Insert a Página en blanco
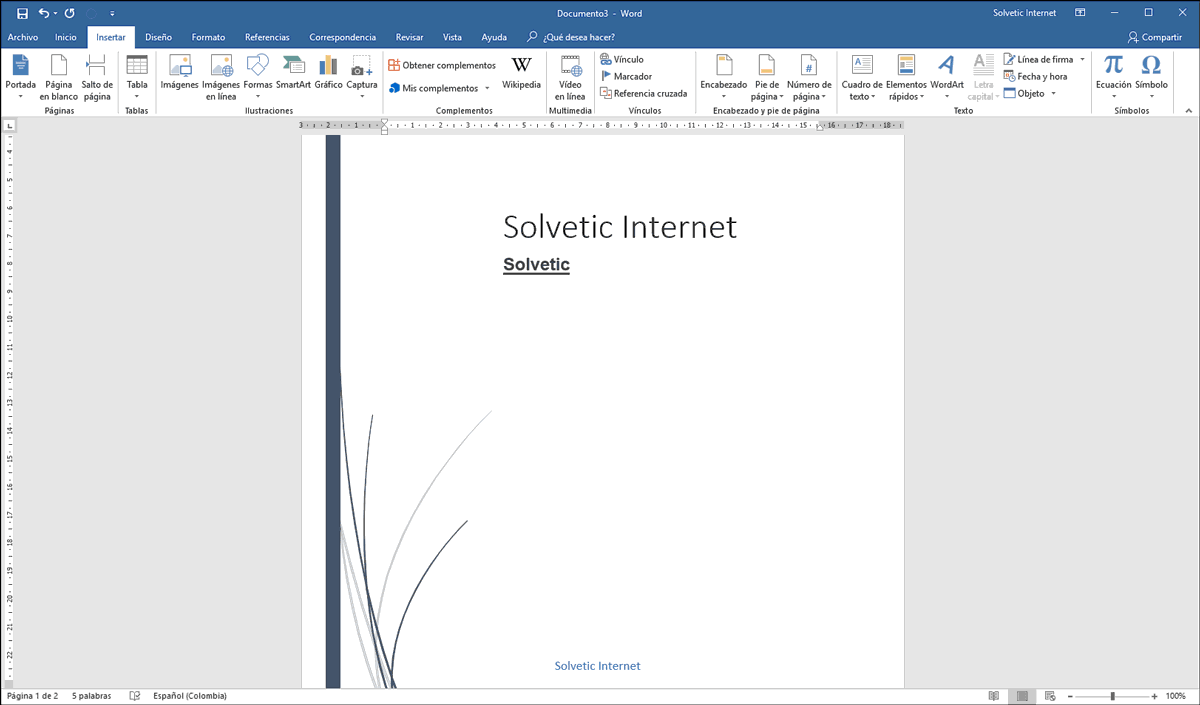 click(x=59, y=78)
